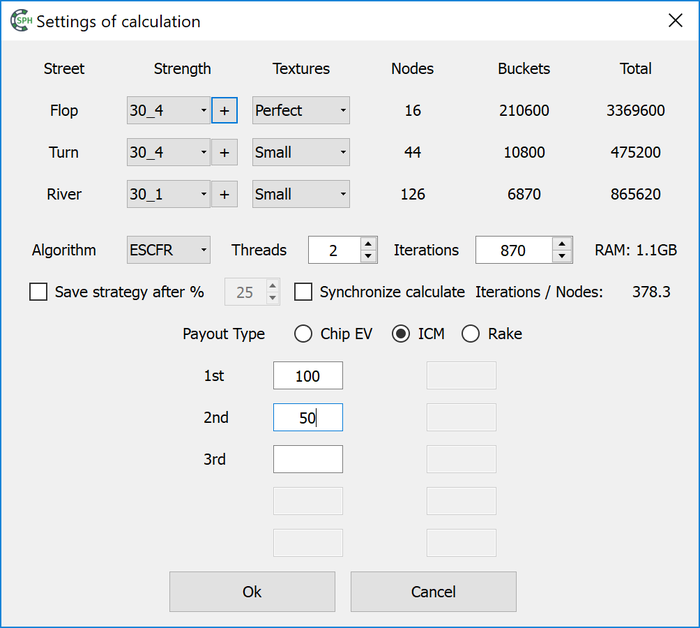Enable Save strategy after % checkbox
The height and width of the screenshot is (628, 700).
(39, 292)
